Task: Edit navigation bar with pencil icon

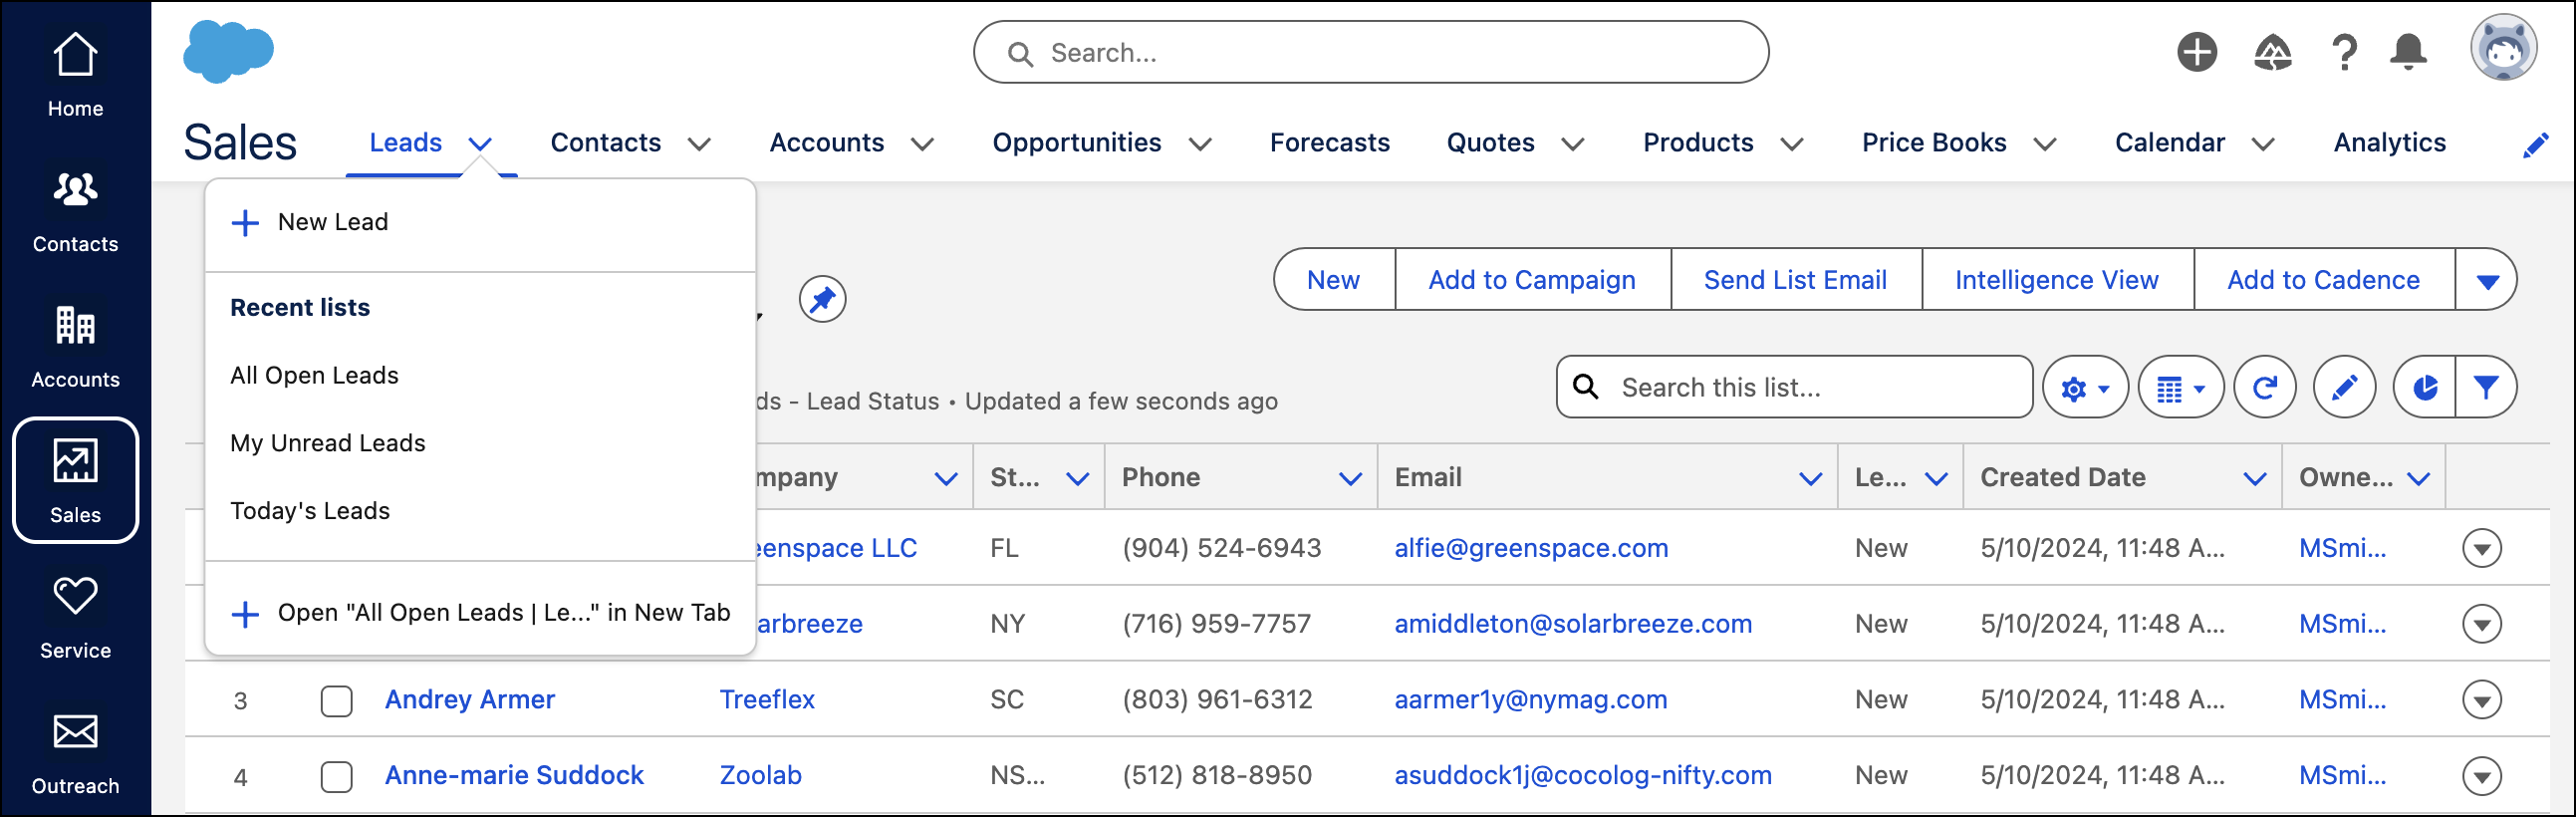Action: [2535, 146]
